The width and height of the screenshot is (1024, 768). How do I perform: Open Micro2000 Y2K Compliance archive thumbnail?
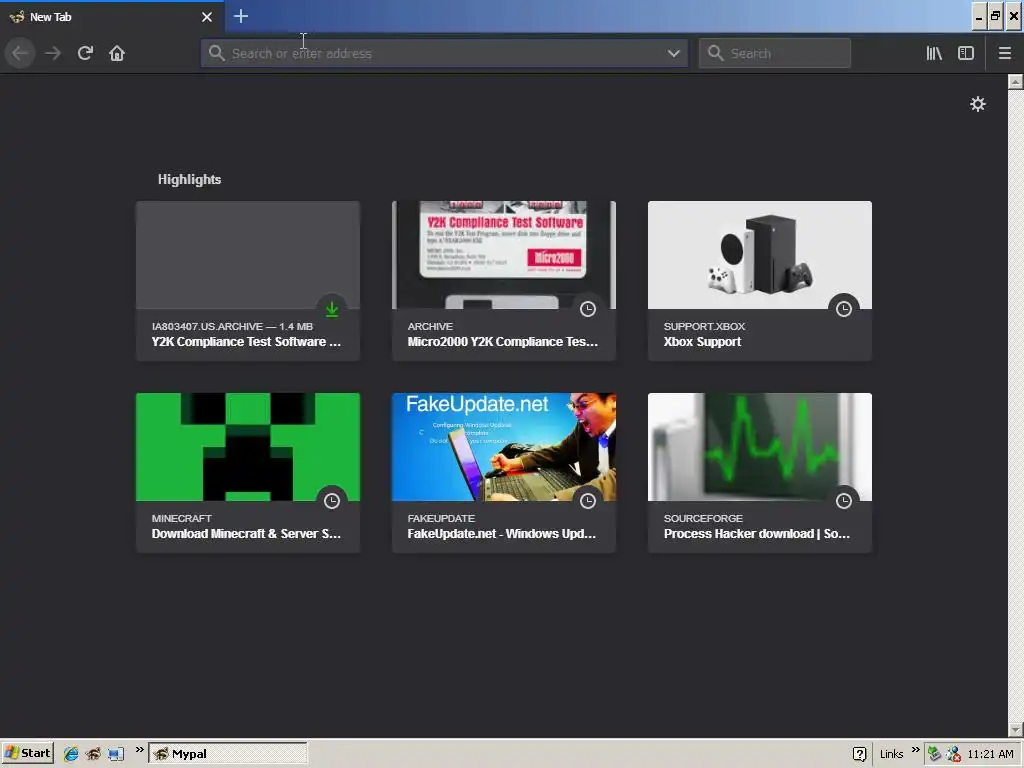pos(504,255)
